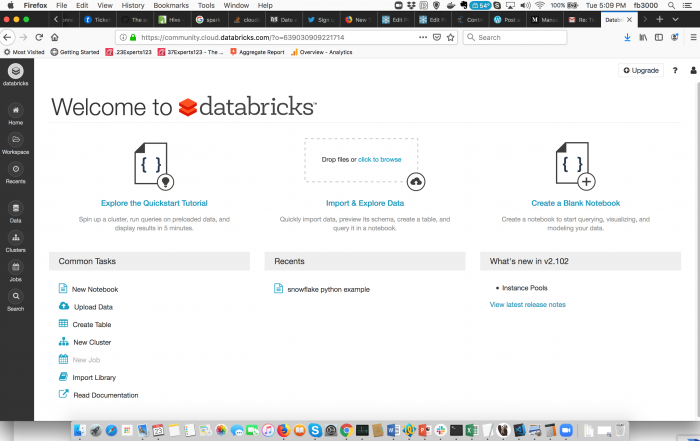Screen dimensions: 700x441
Task: Click the Create a Blank Notebook icon
Action: (x=575, y=166)
